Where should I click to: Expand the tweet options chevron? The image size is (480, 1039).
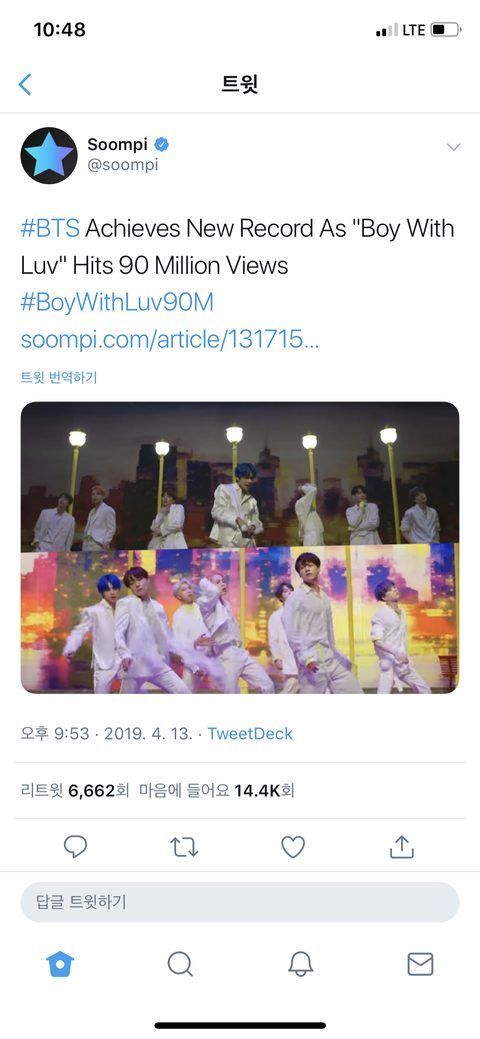click(x=453, y=146)
